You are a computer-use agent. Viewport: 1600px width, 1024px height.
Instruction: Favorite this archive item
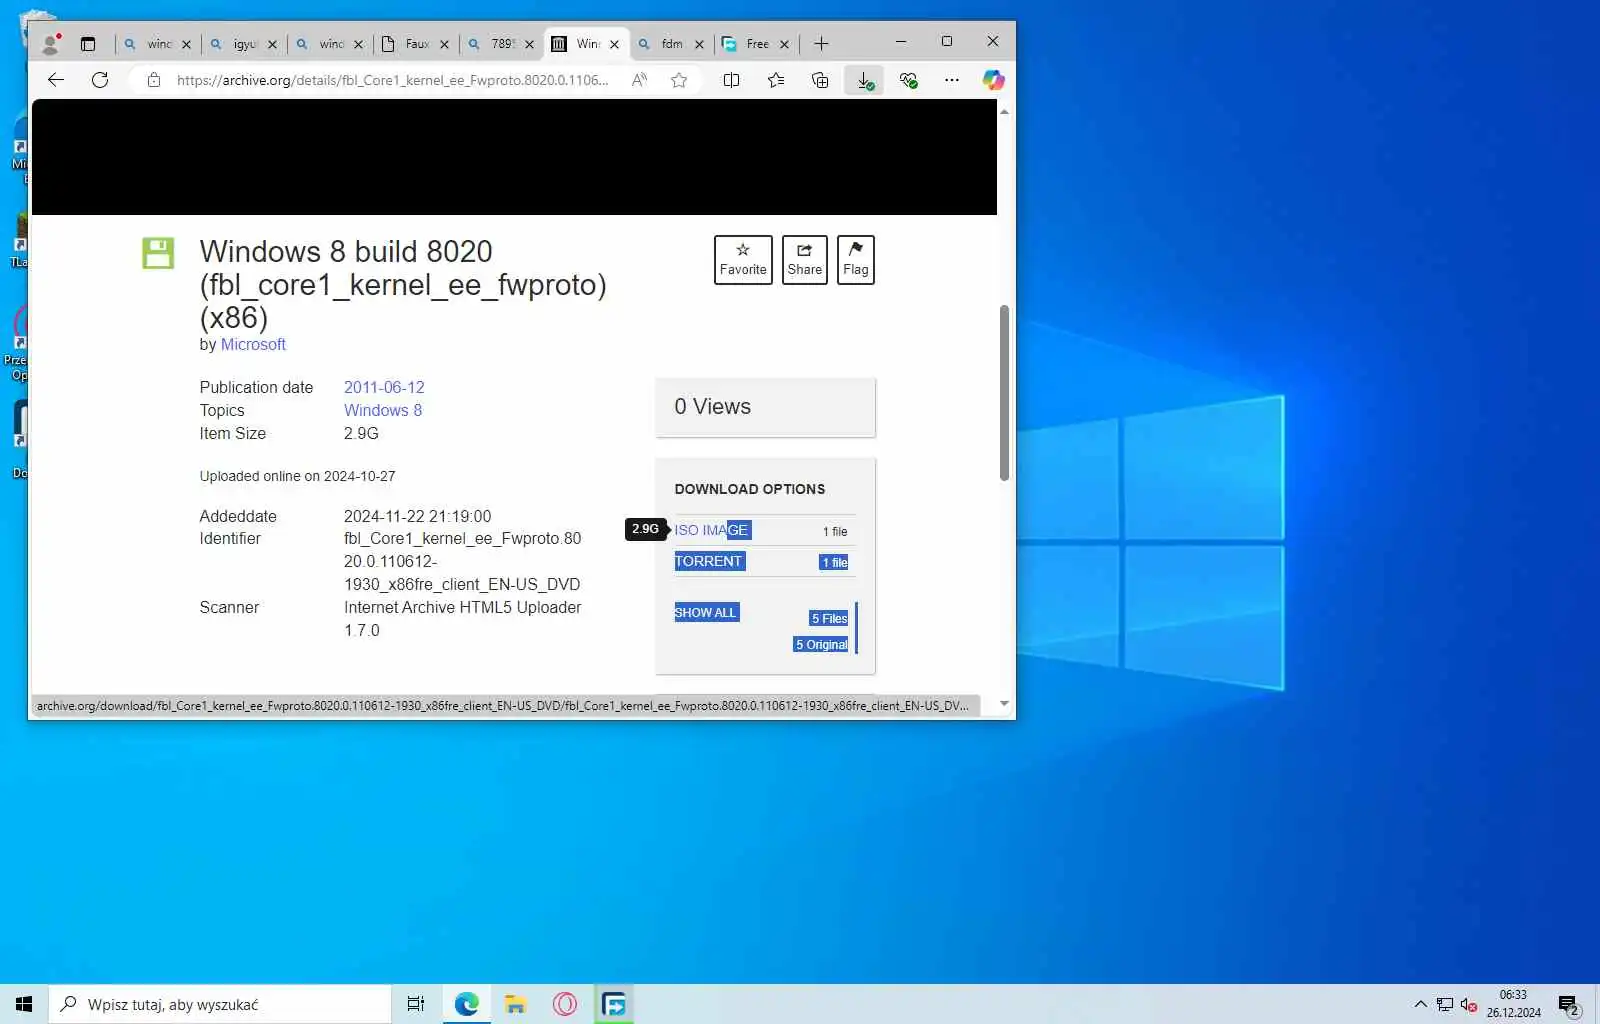(x=743, y=260)
